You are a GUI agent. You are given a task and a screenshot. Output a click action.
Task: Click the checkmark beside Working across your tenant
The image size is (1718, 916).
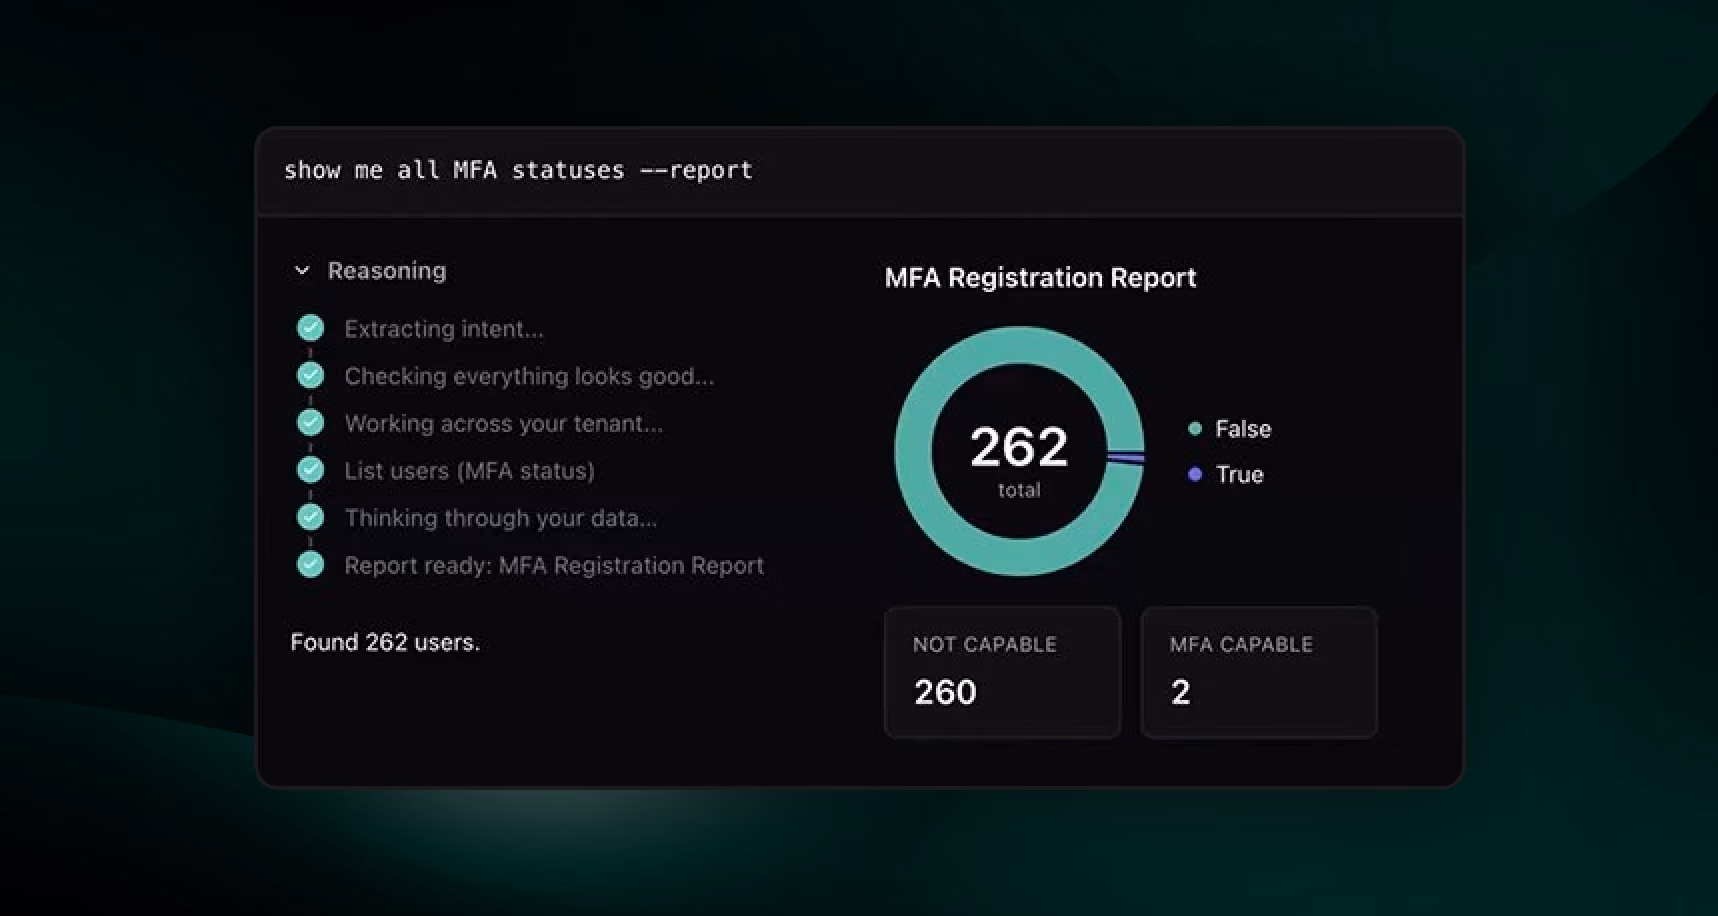tap(311, 422)
